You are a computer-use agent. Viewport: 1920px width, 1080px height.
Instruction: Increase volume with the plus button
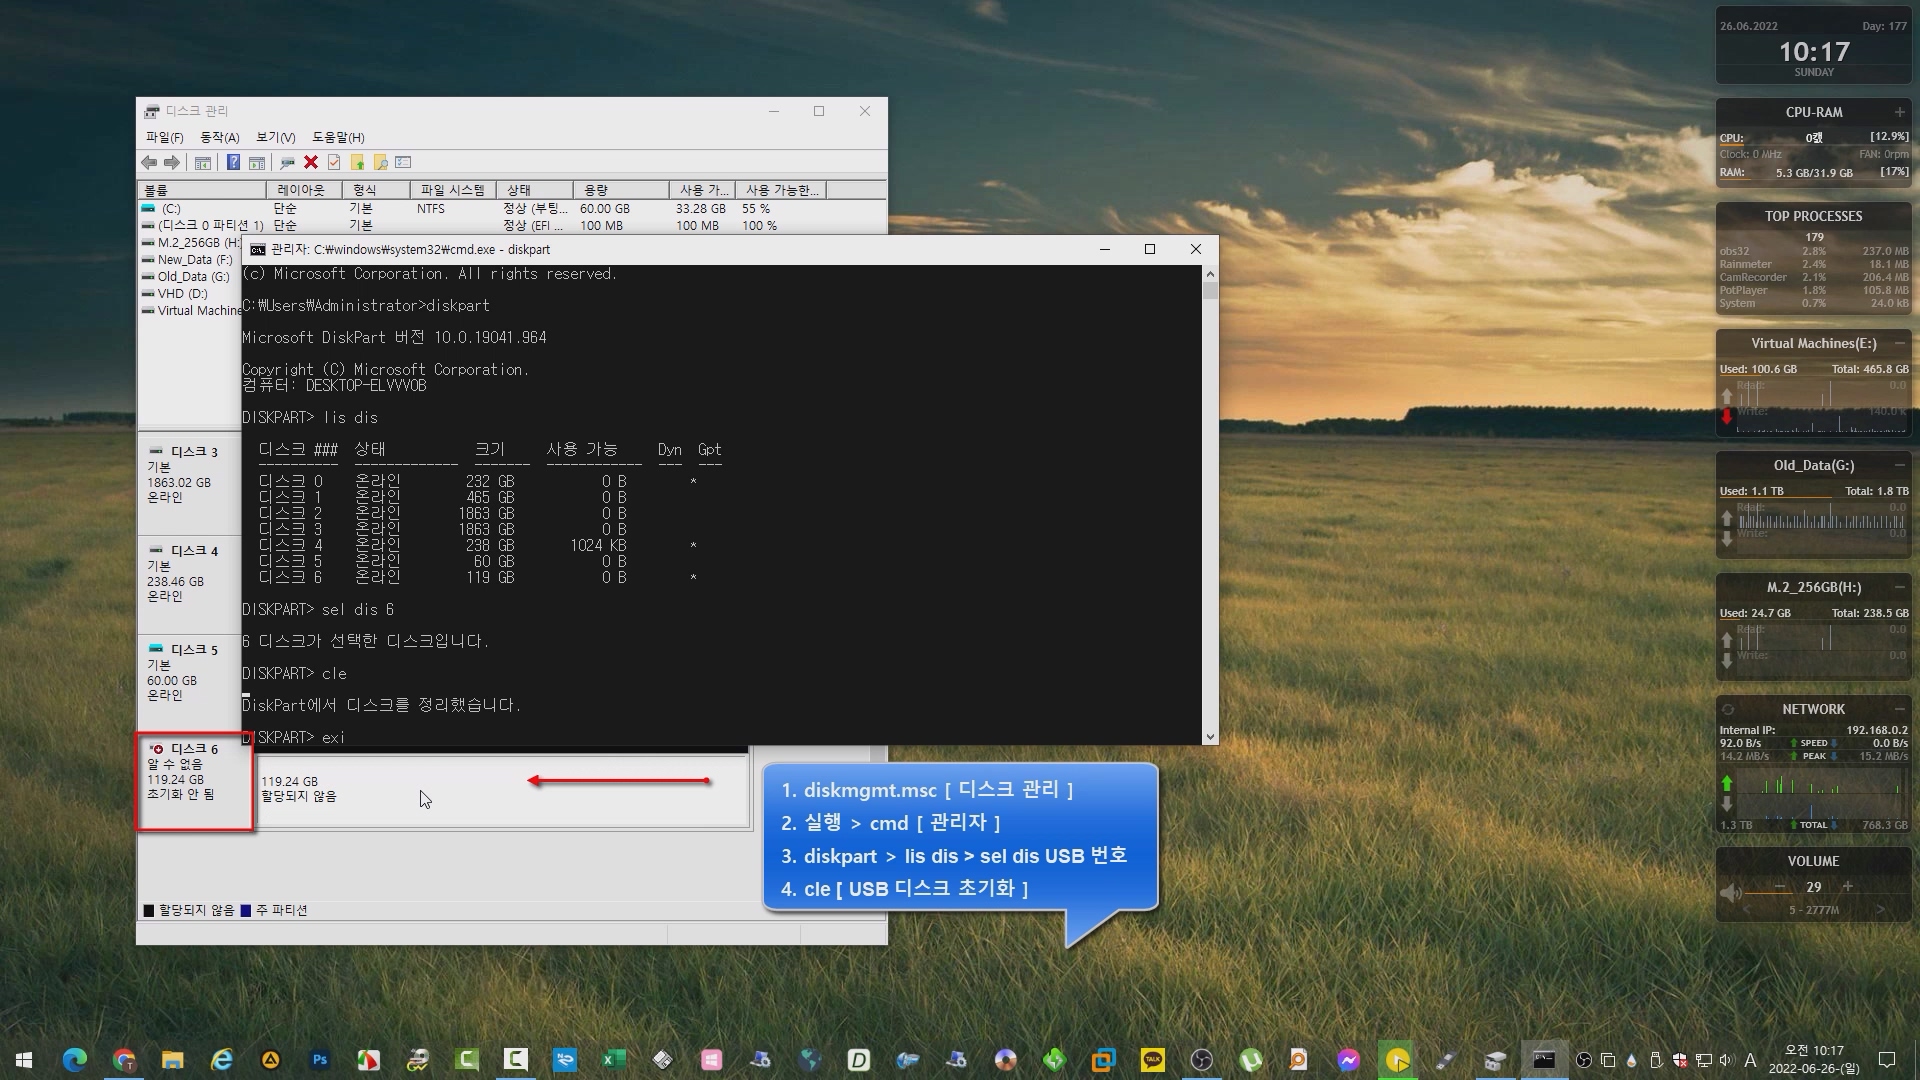point(1847,887)
